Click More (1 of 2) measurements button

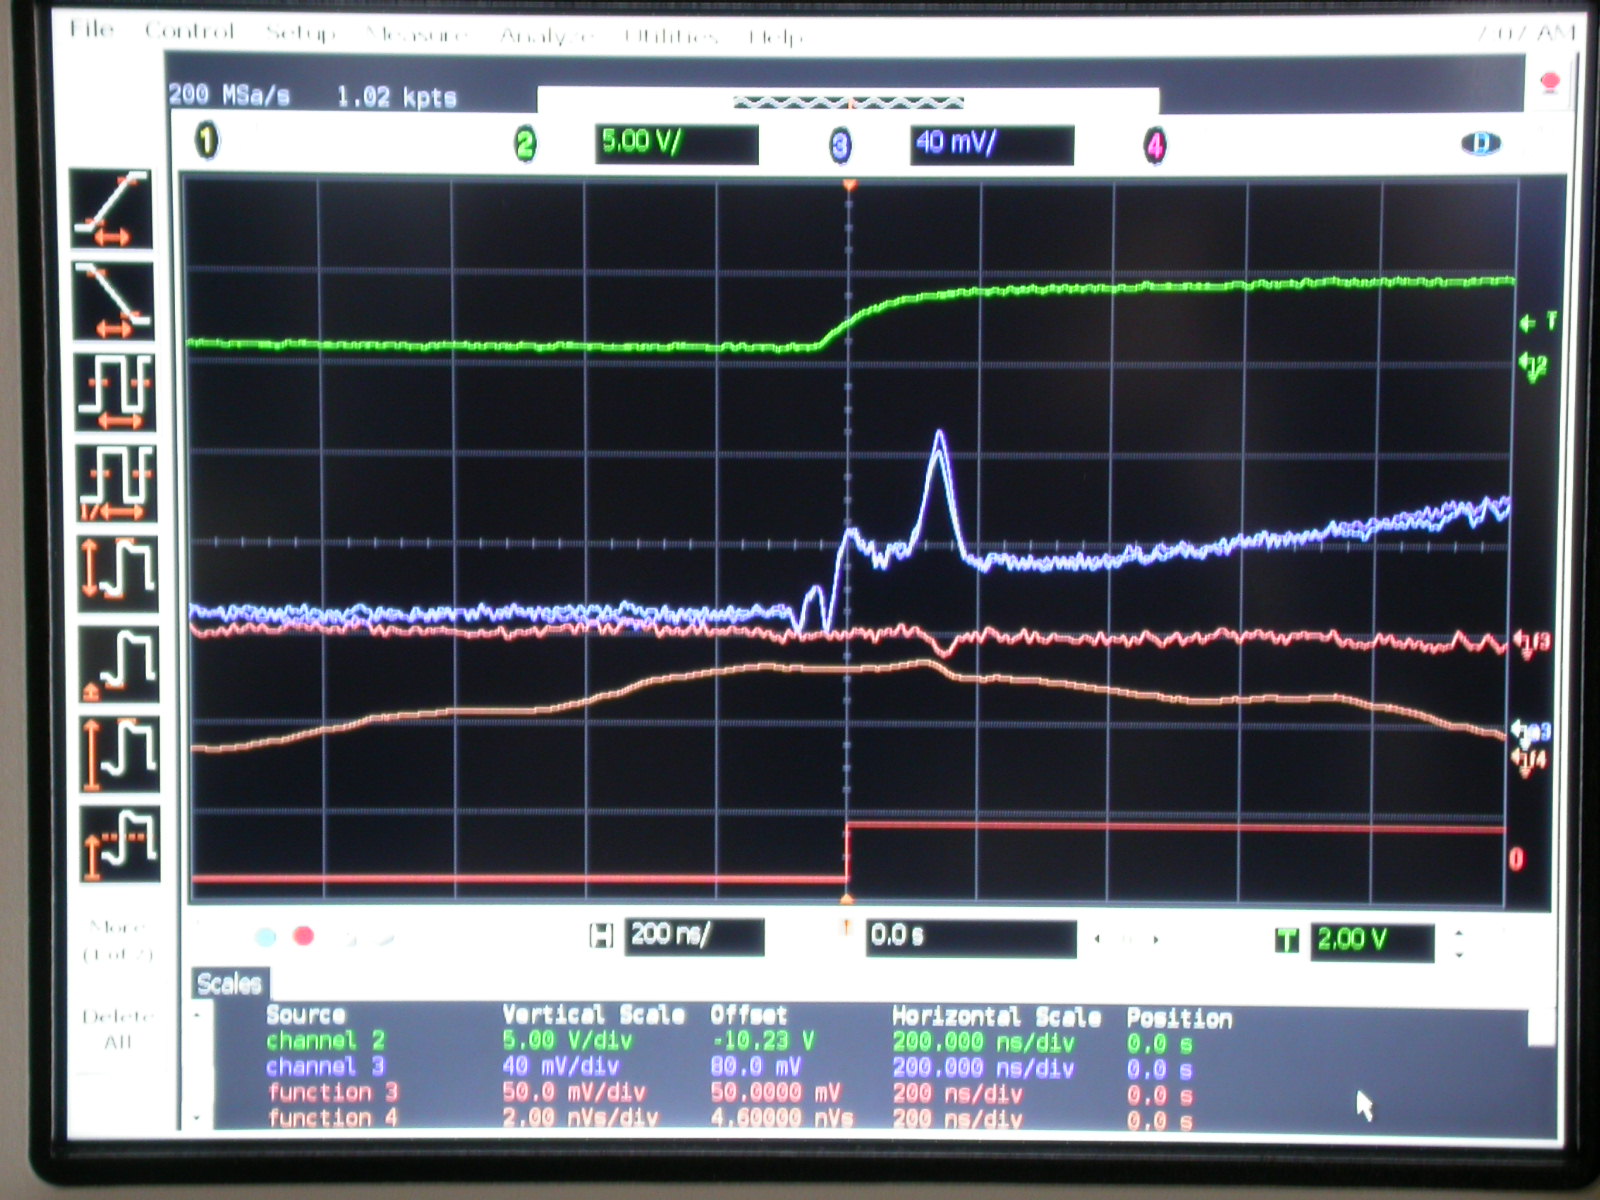[x=117, y=940]
